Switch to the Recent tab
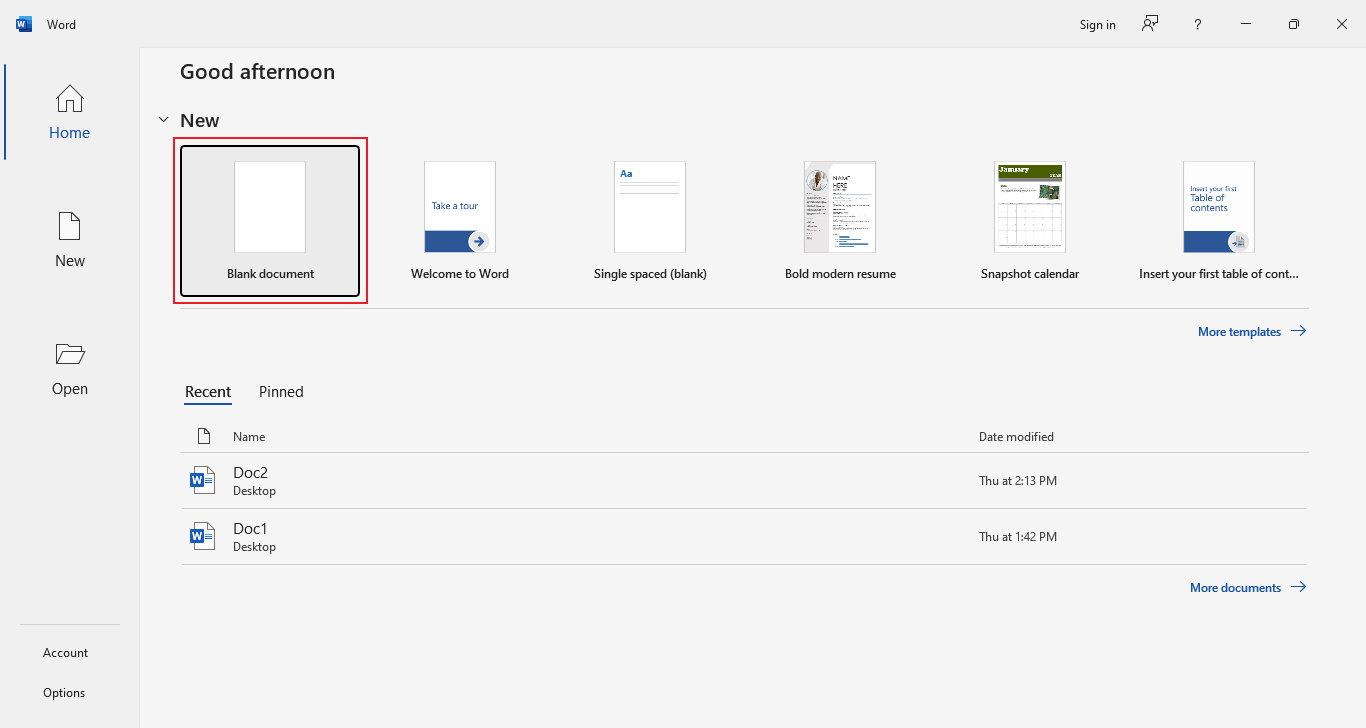This screenshot has height=728, width=1366. pyautogui.click(x=207, y=391)
